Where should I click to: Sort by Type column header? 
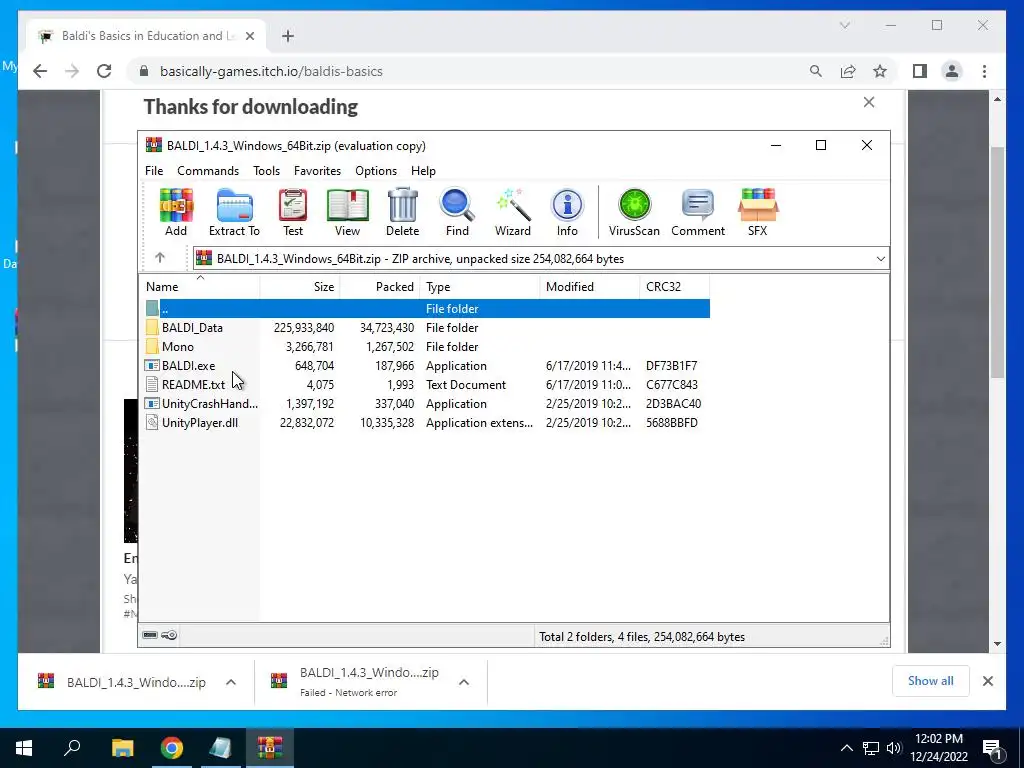[x=480, y=287]
